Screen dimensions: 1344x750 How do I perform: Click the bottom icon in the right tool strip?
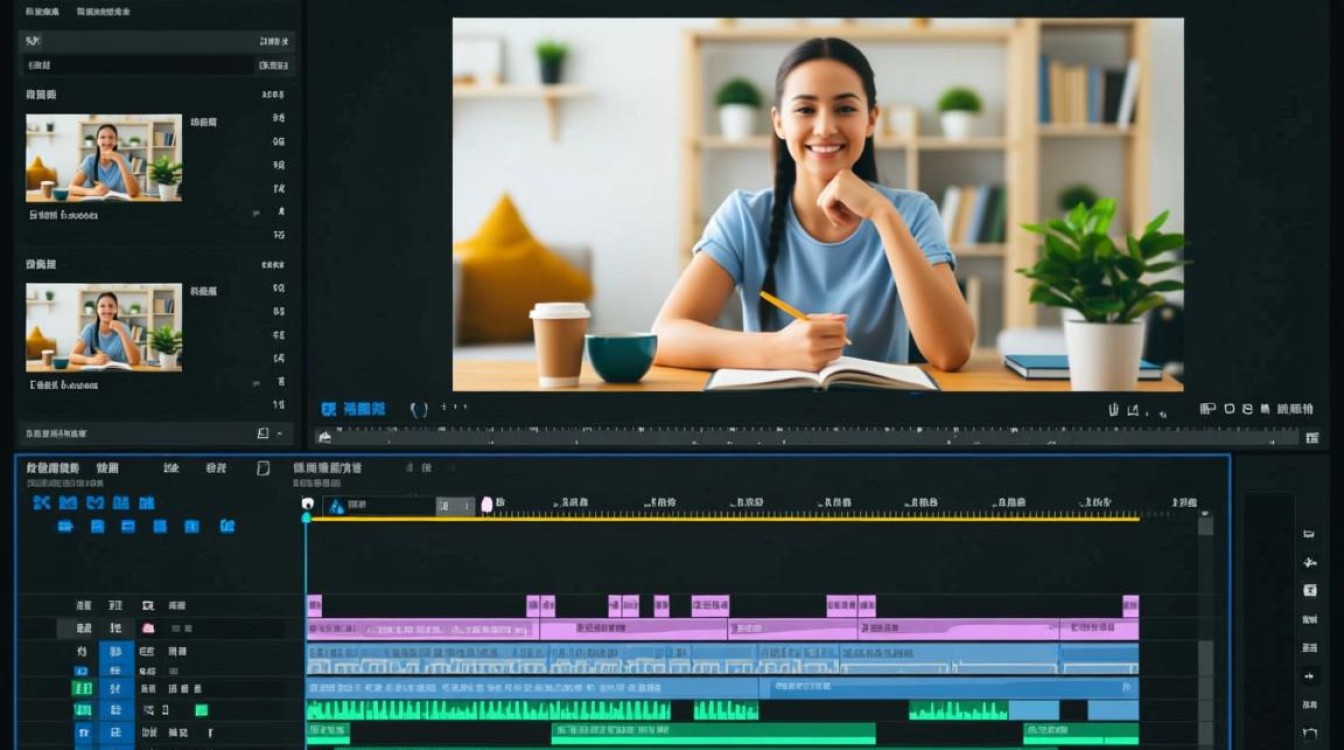(1310, 733)
